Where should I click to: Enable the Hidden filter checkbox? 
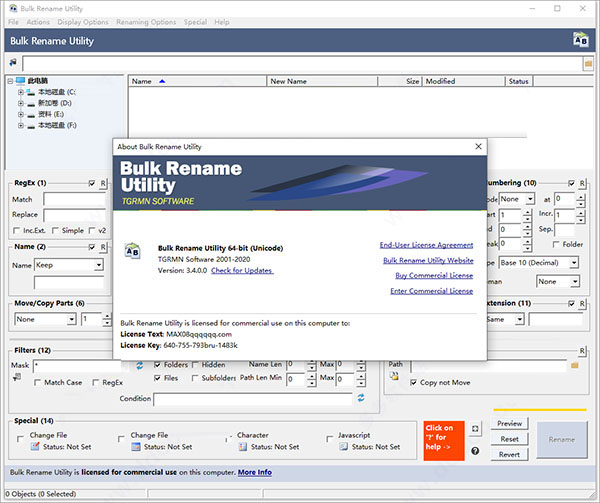[x=194, y=365]
